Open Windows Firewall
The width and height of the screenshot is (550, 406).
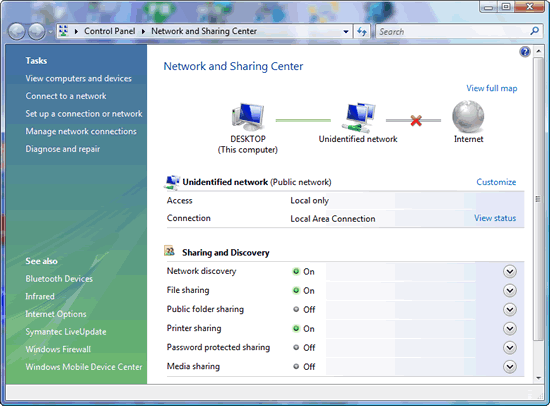[58, 349]
